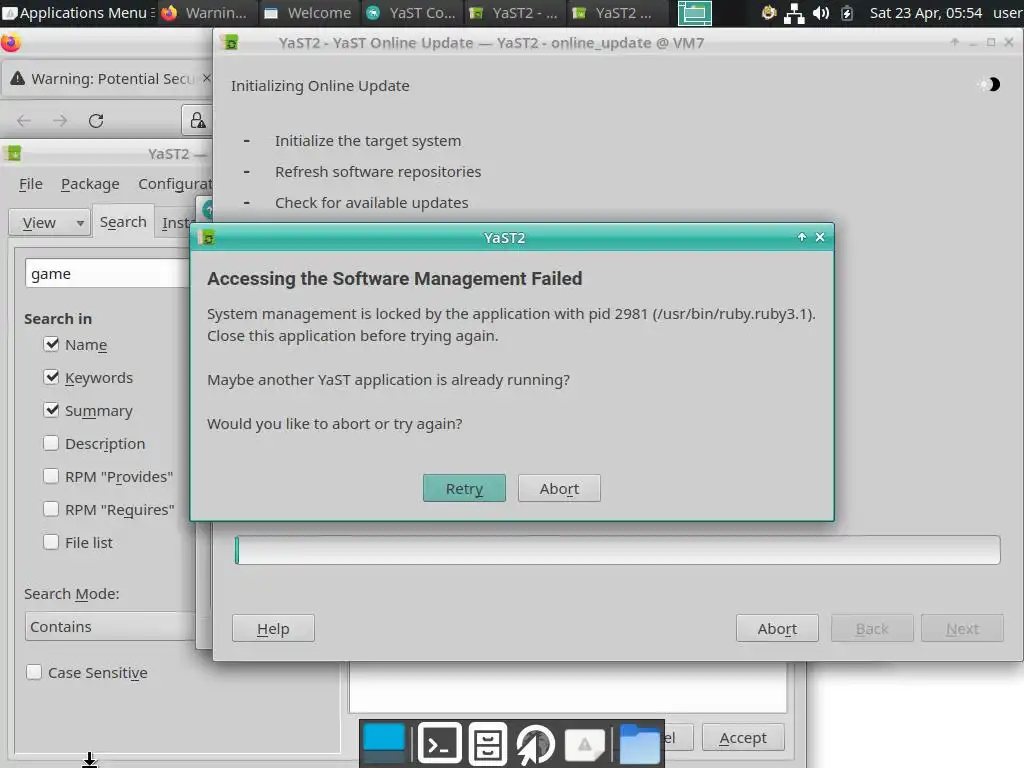The width and height of the screenshot is (1024, 768).
Task: Click Show Desktop icon in the dock
Action: (x=384, y=743)
